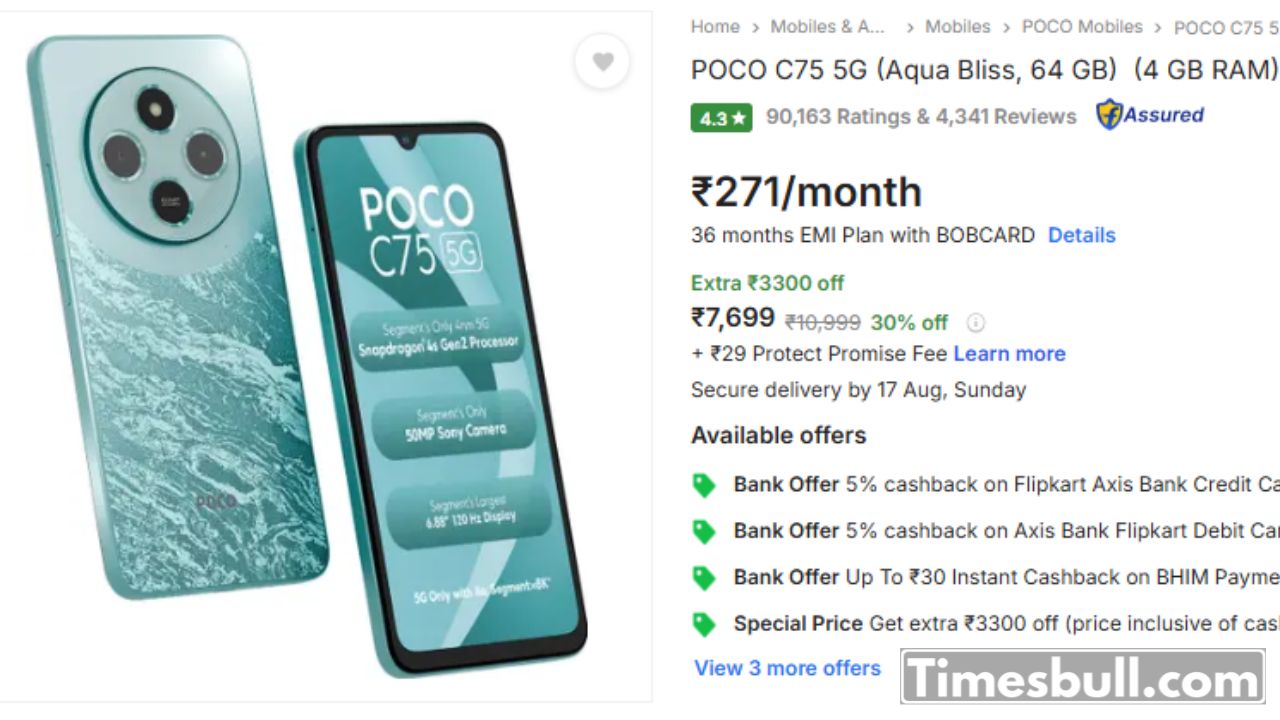Image resolution: width=1280 pixels, height=720 pixels.
Task: Click the Flipkart Assured badge
Action: point(1150,115)
